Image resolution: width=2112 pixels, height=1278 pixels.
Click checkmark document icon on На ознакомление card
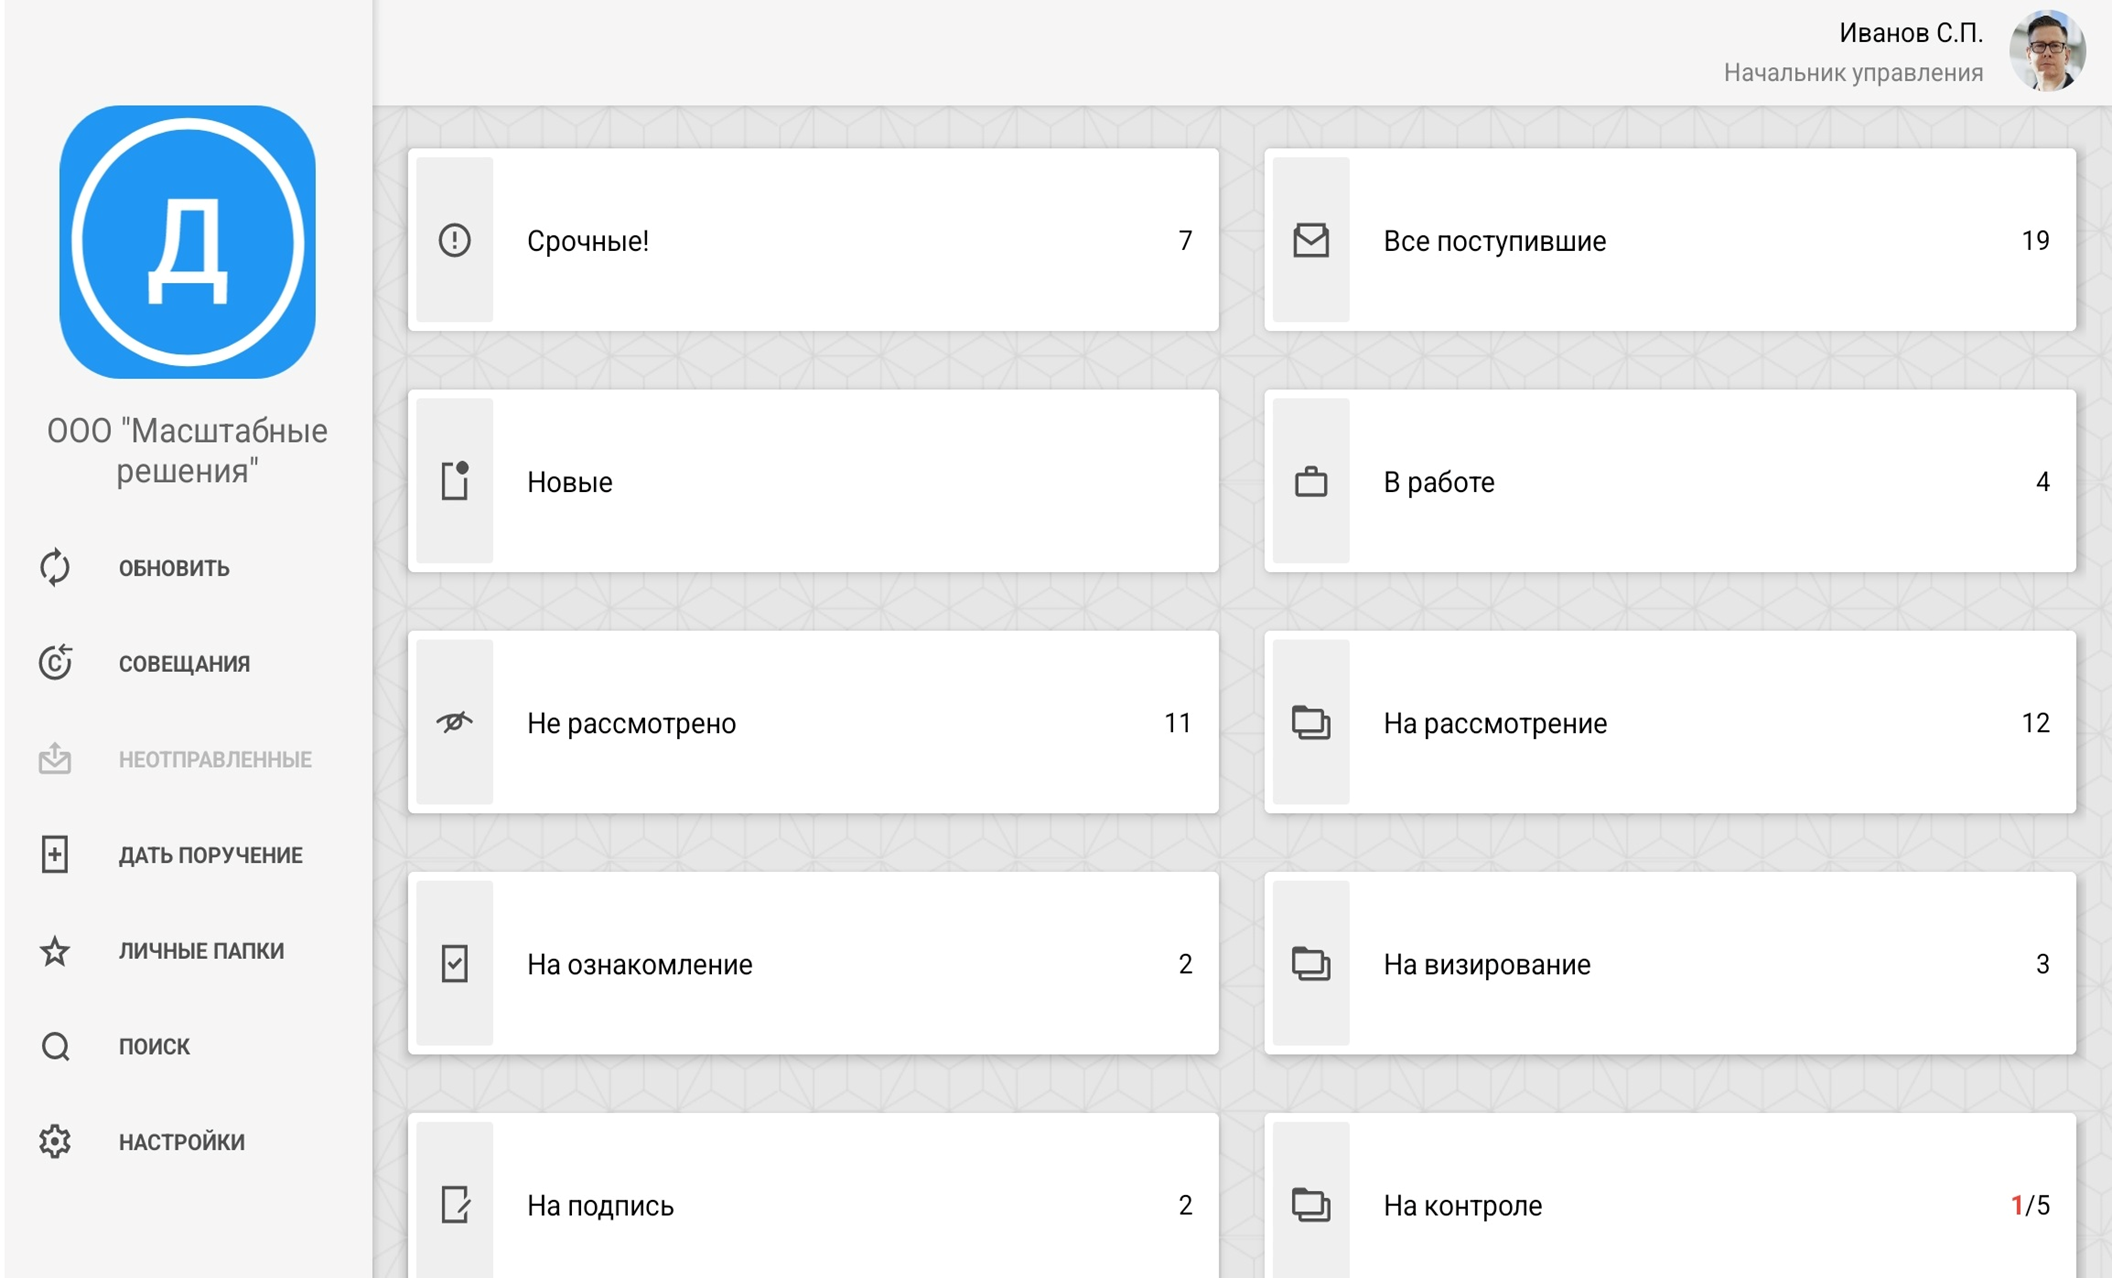[455, 963]
